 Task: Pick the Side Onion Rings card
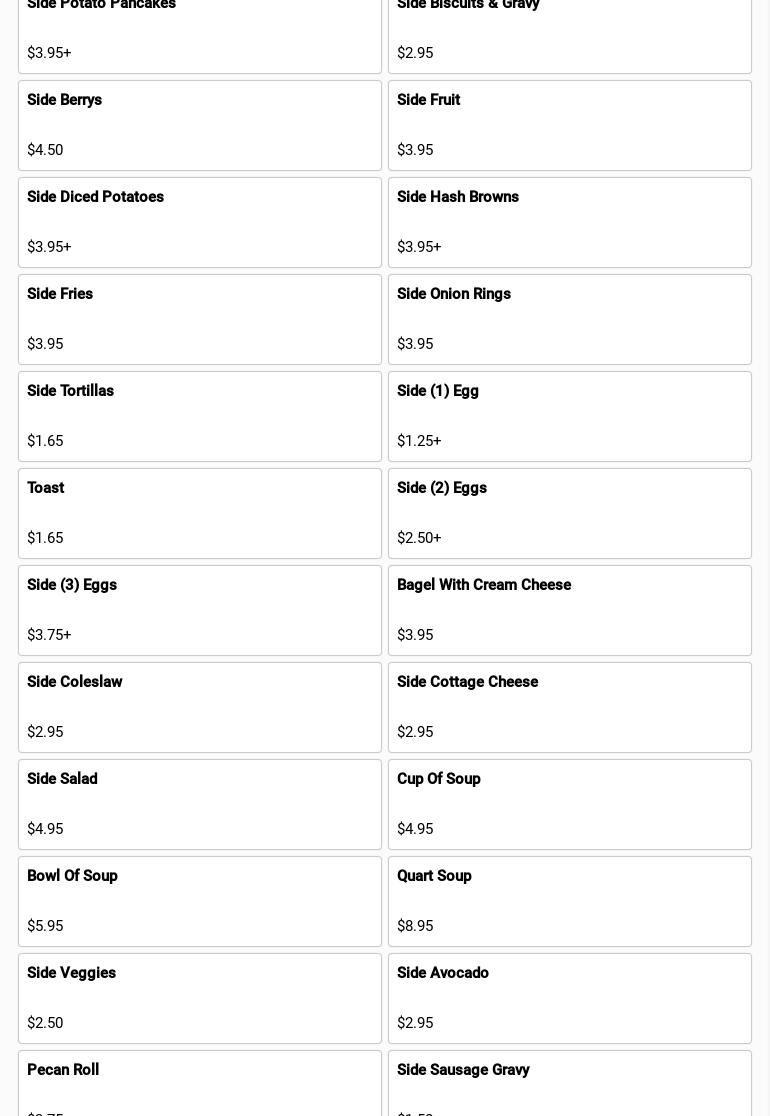coord(569,320)
